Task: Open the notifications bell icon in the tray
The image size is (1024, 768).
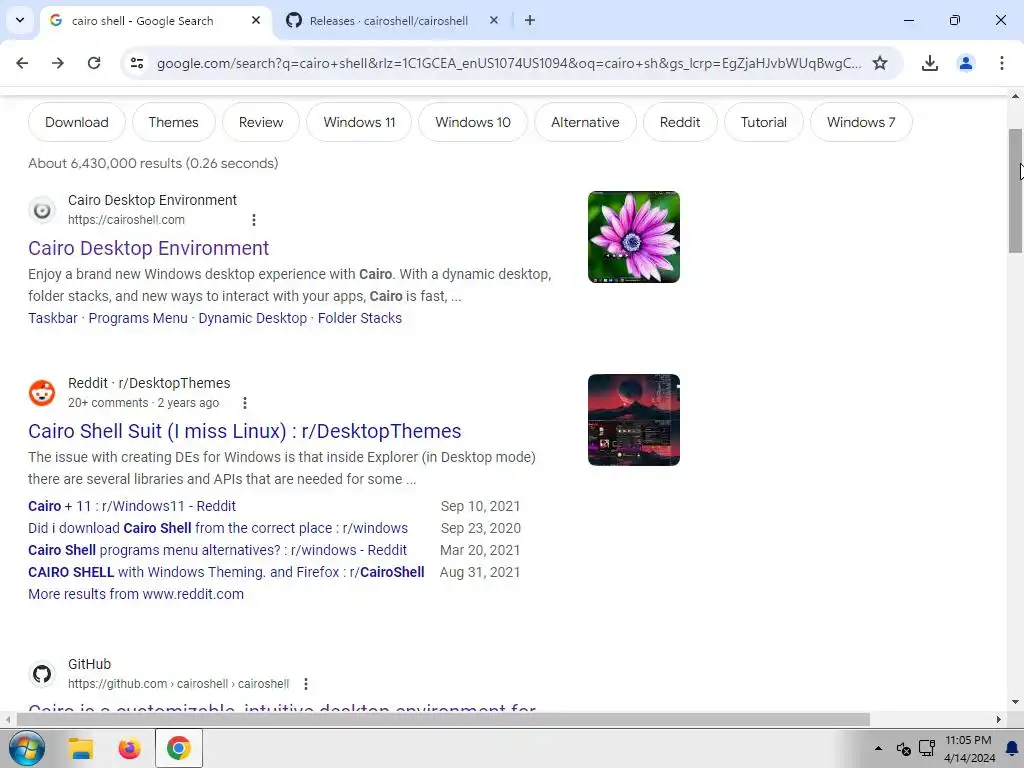Action: point(1013,748)
